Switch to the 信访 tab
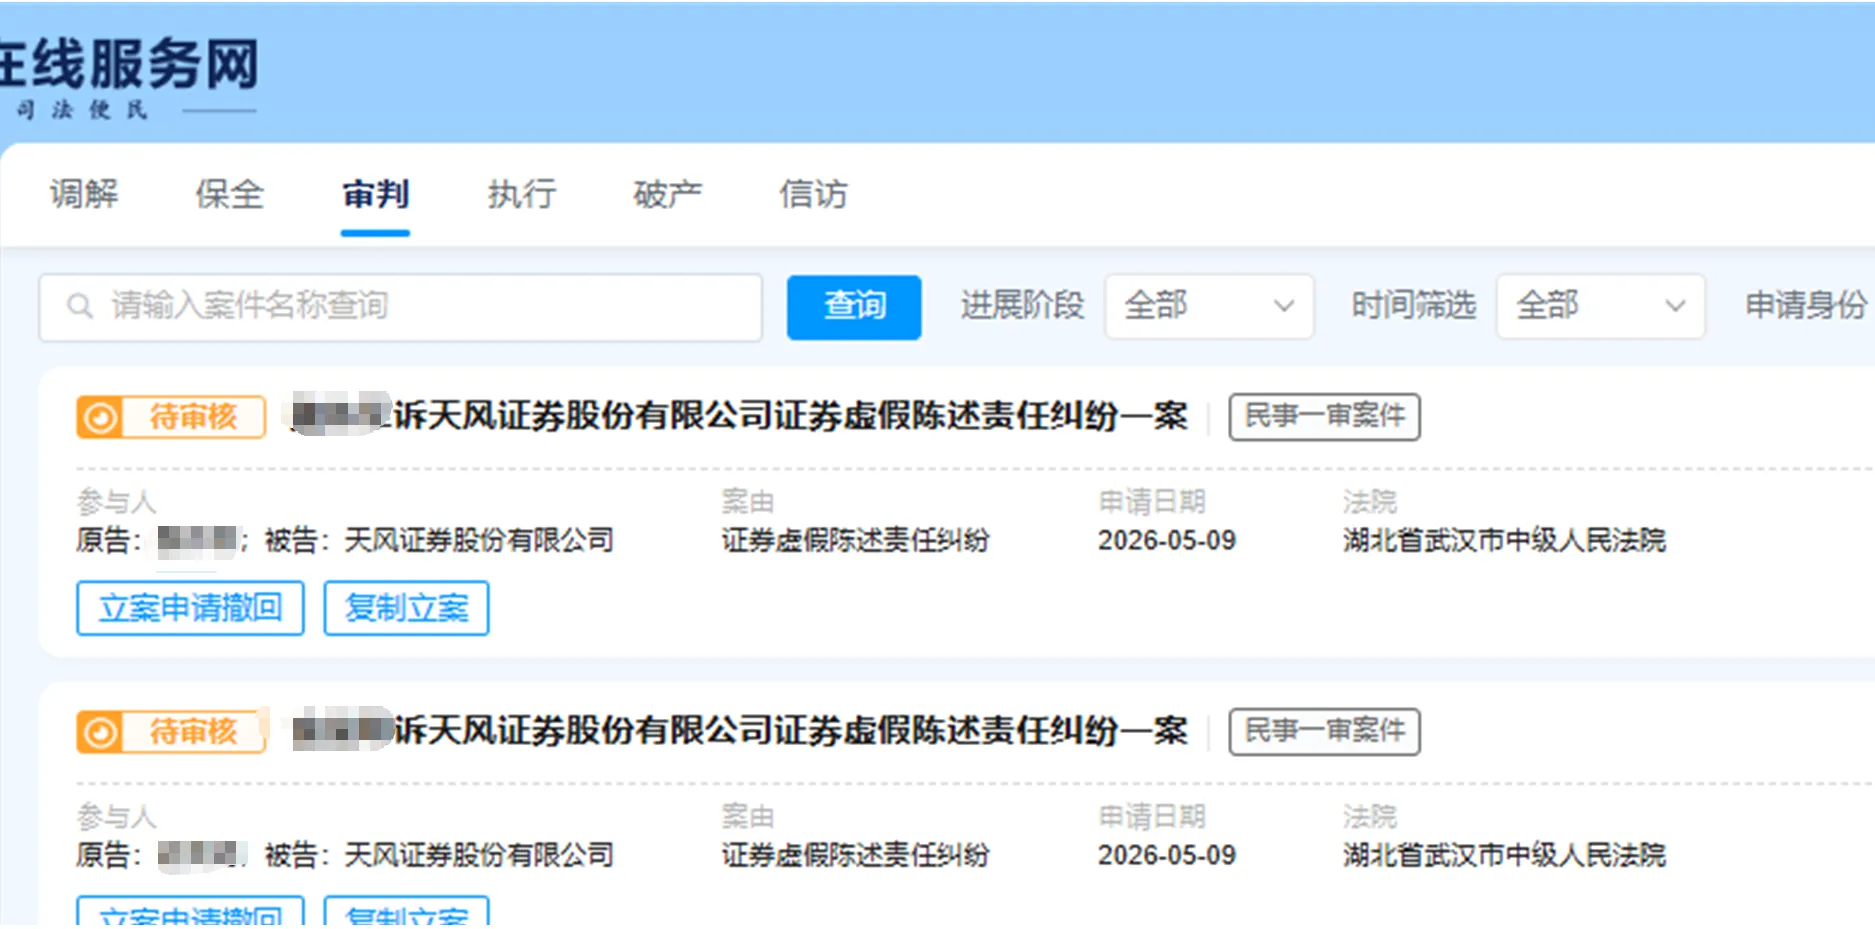Screen dimensions: 1875x929 (x=813, y=193)
